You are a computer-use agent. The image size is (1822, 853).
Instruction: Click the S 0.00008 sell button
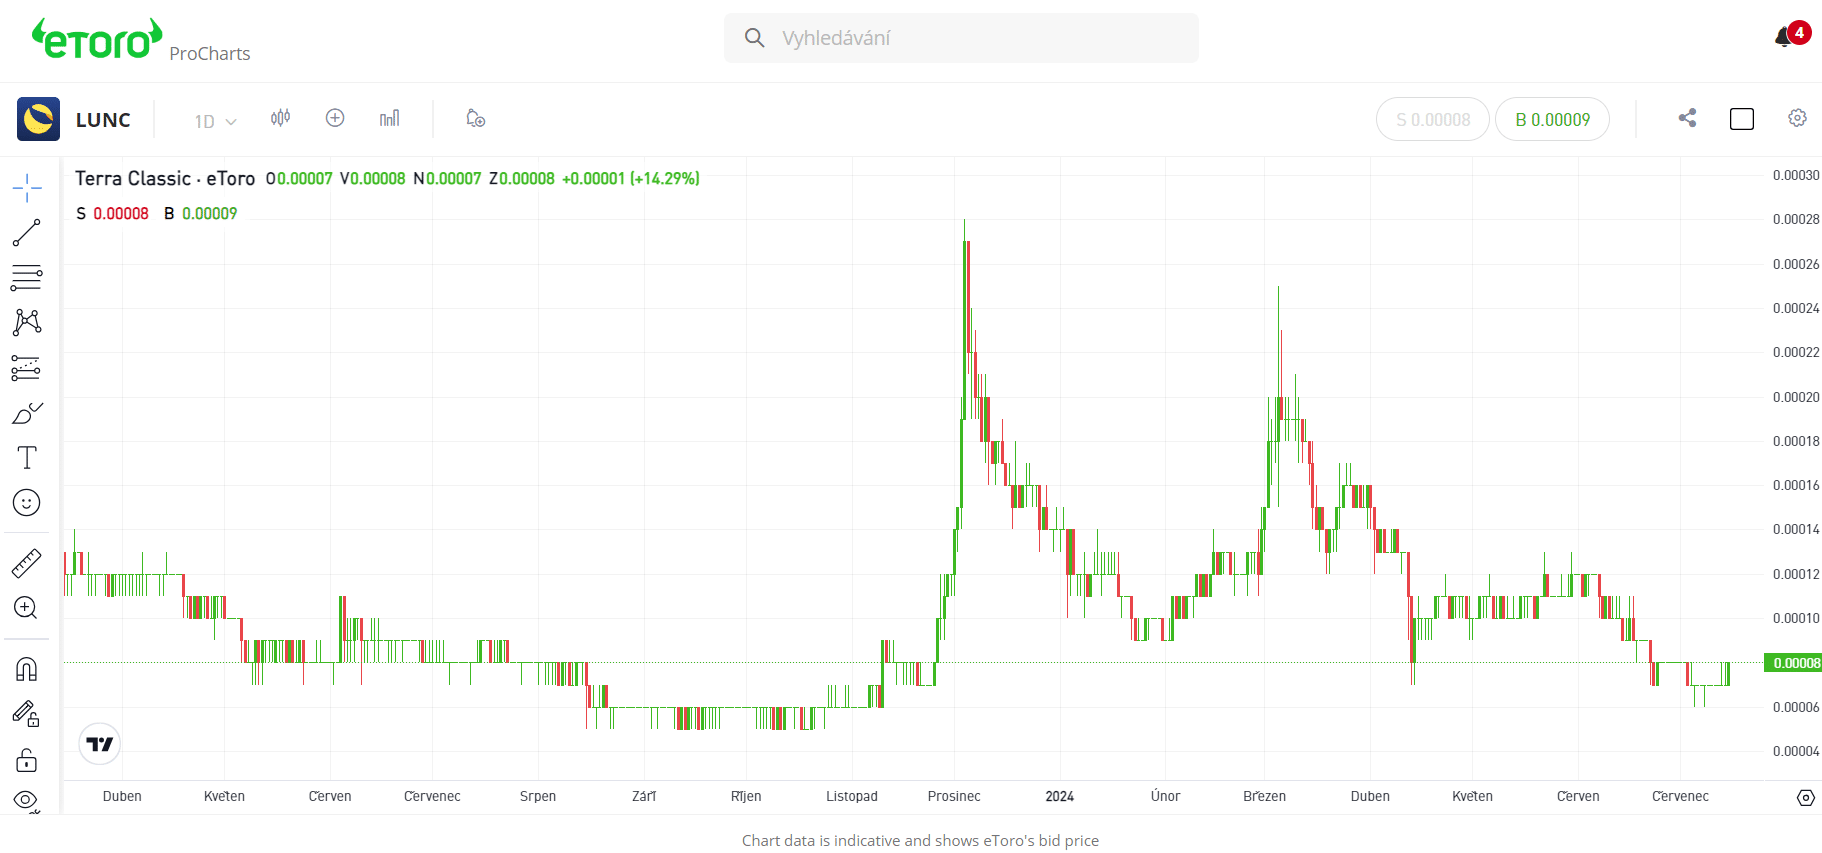tap(1433, 119)
